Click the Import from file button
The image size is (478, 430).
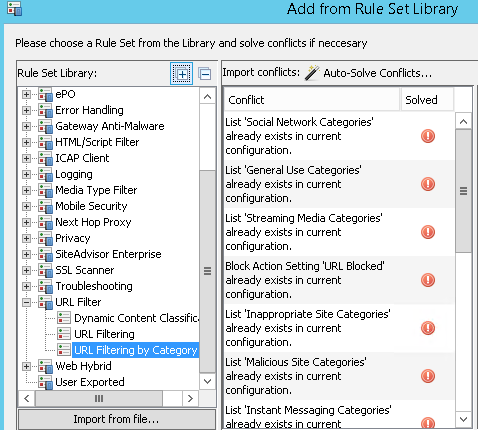[x=117, y=419]
